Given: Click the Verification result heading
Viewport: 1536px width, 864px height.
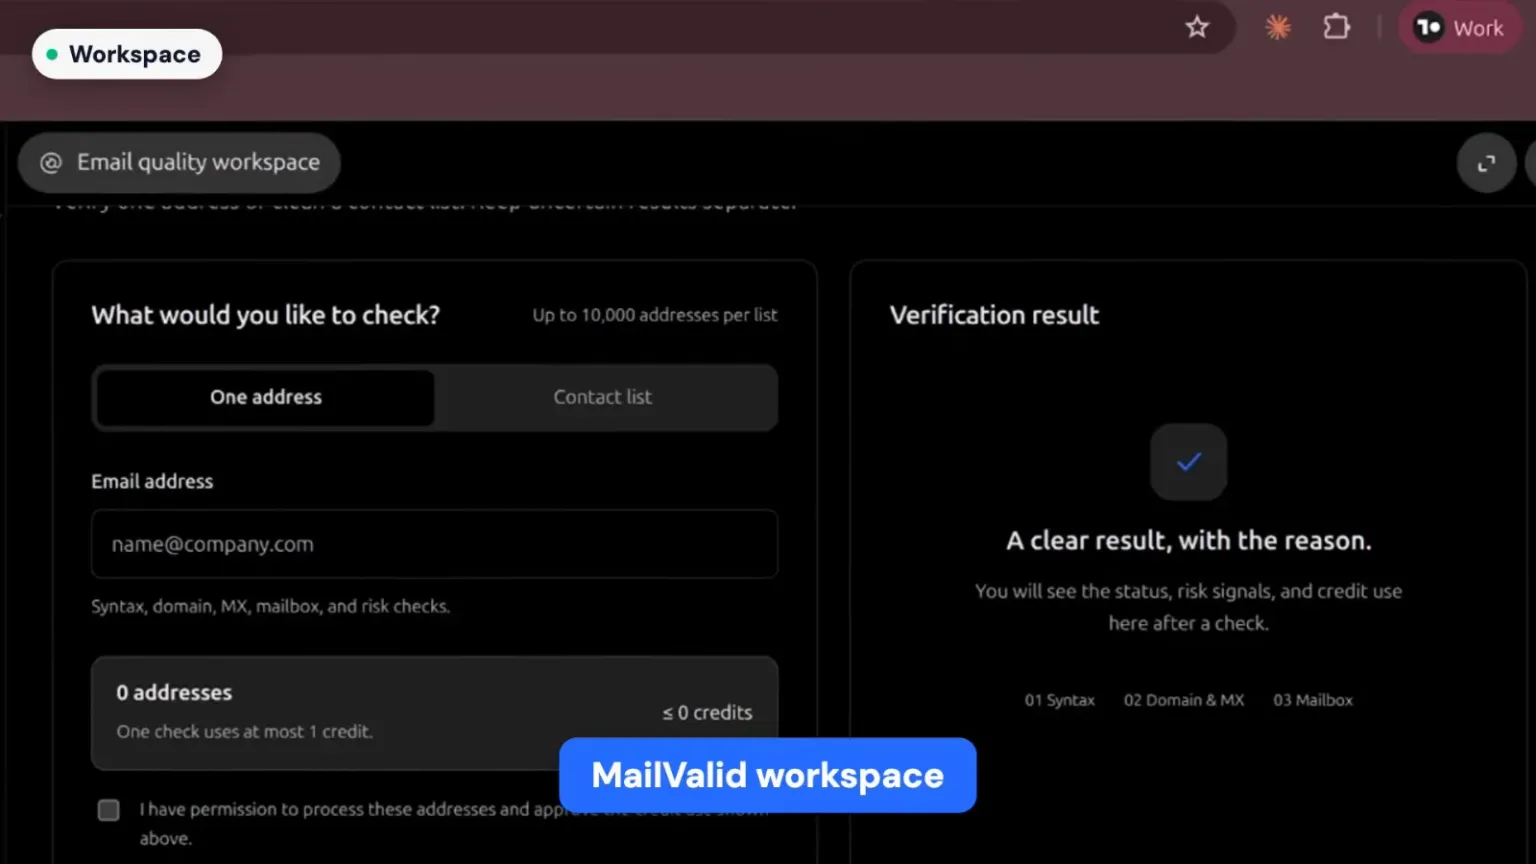Looking at the screenshot, I should point(994,315).
